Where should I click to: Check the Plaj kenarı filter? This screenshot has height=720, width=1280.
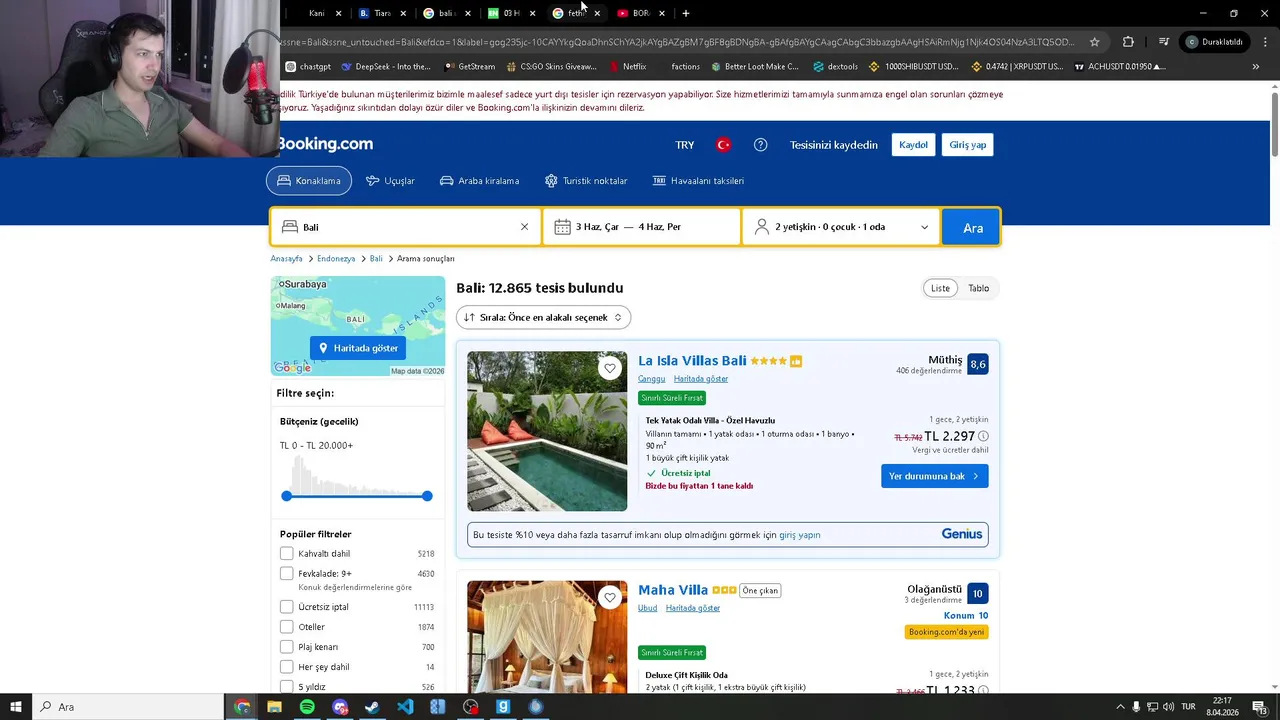pos(287,647)
